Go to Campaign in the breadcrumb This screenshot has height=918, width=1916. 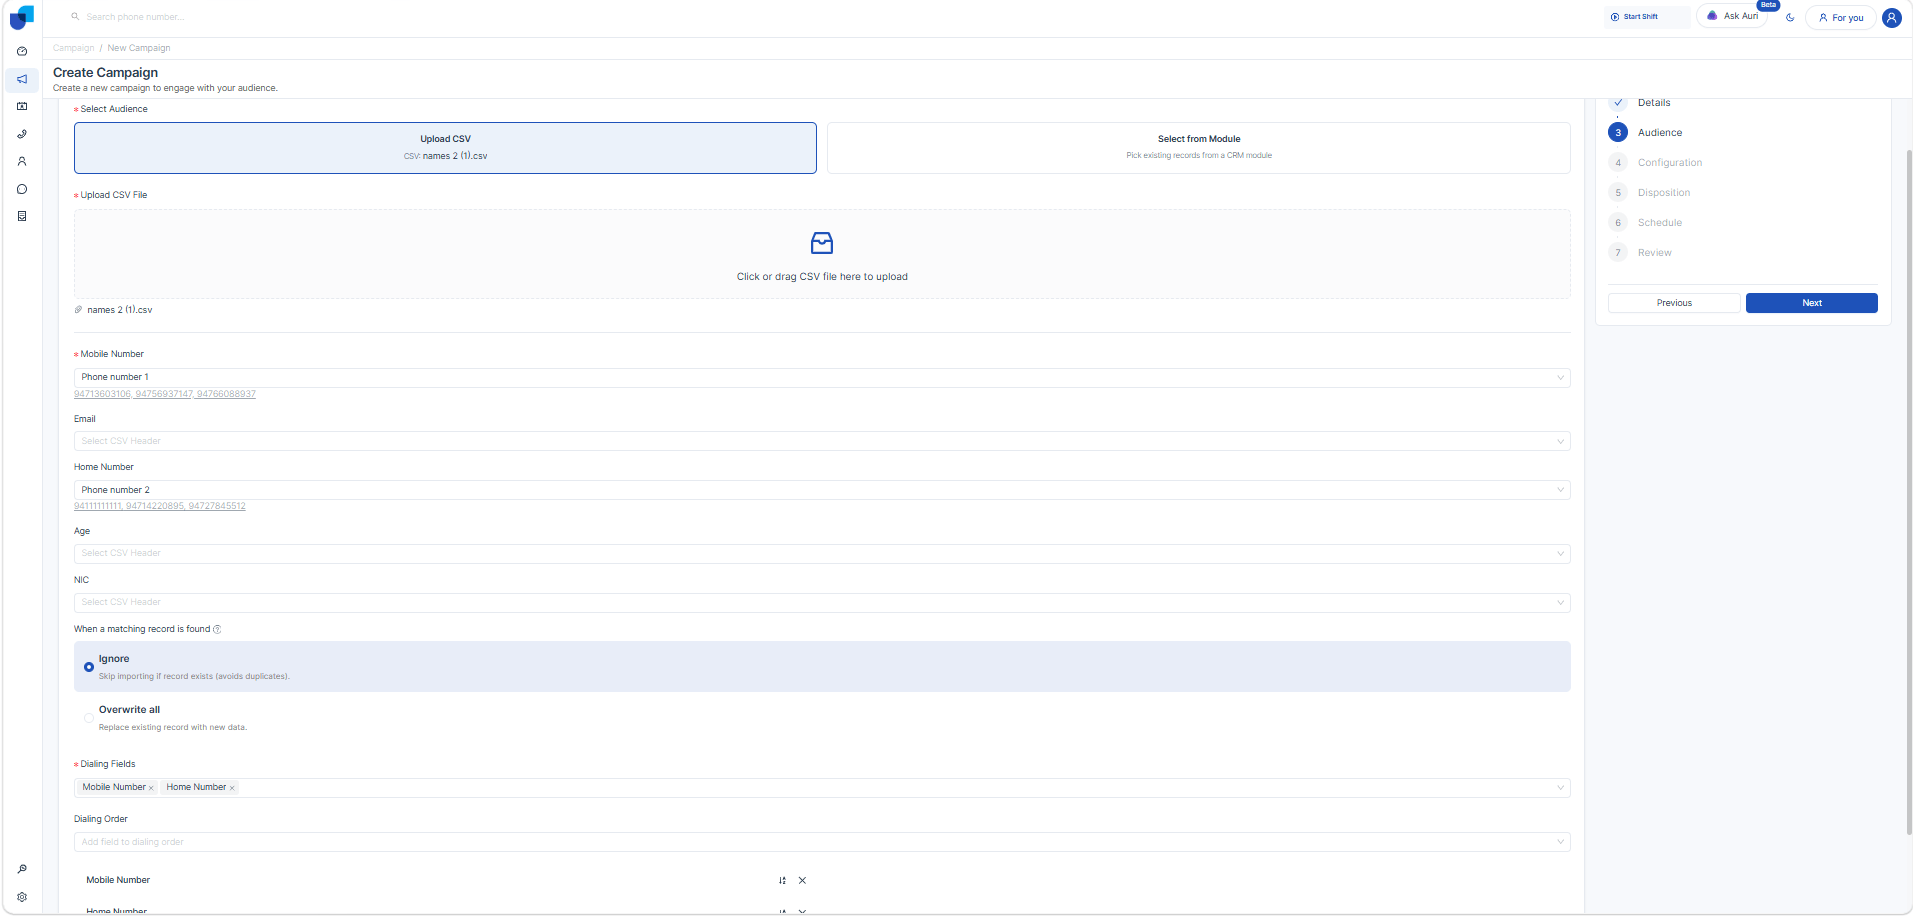click(x=73, y=48)
